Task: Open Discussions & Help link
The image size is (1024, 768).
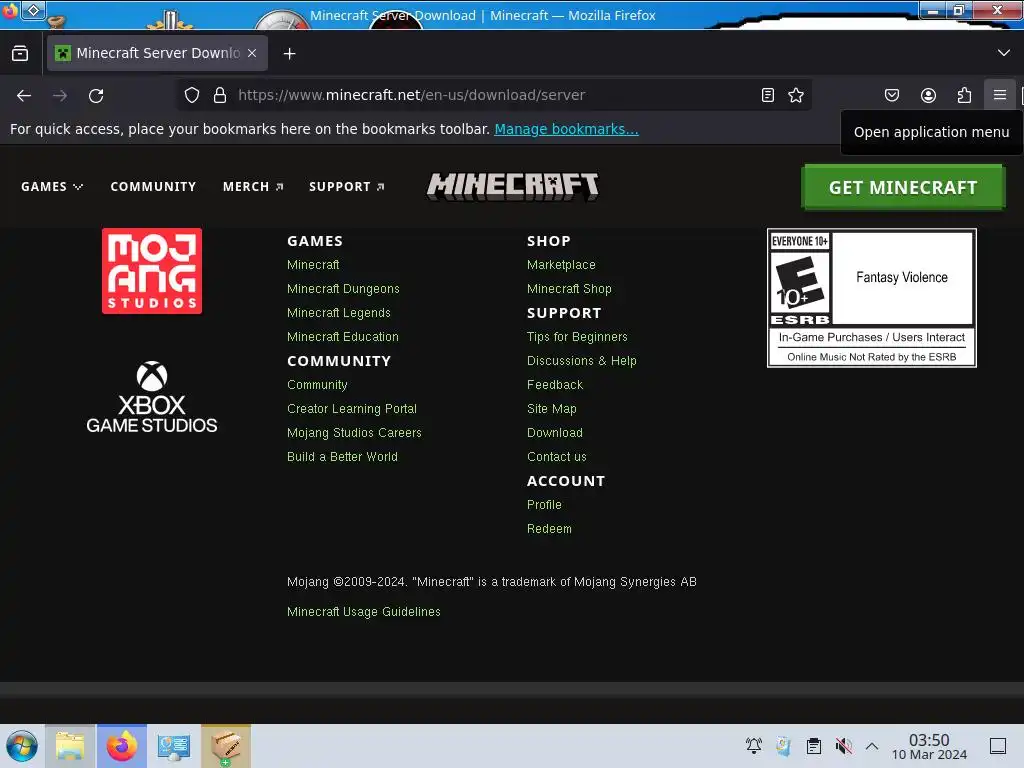Action: [581, 360]
